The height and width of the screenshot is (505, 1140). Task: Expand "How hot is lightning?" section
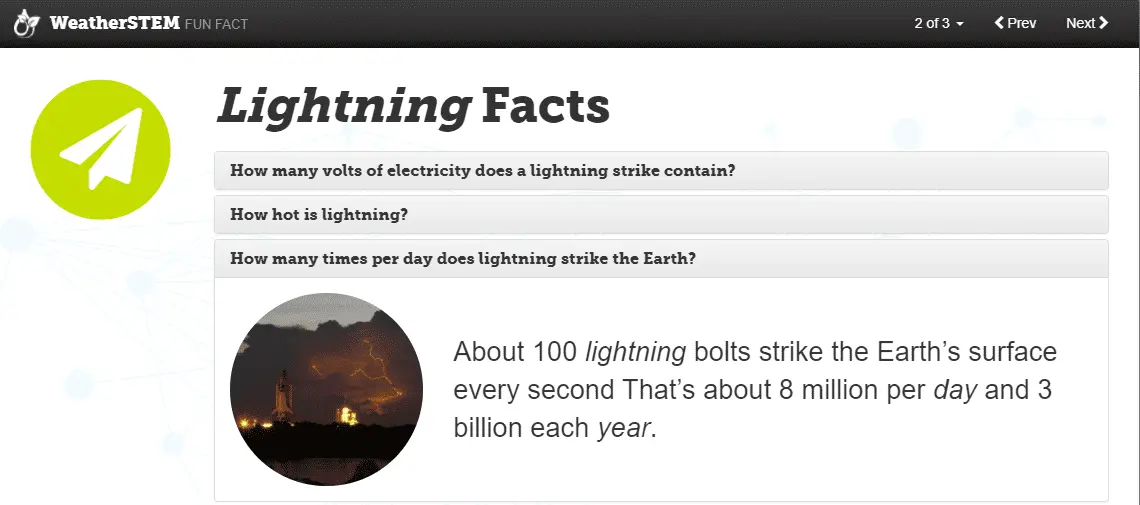[x=319, y=214]
